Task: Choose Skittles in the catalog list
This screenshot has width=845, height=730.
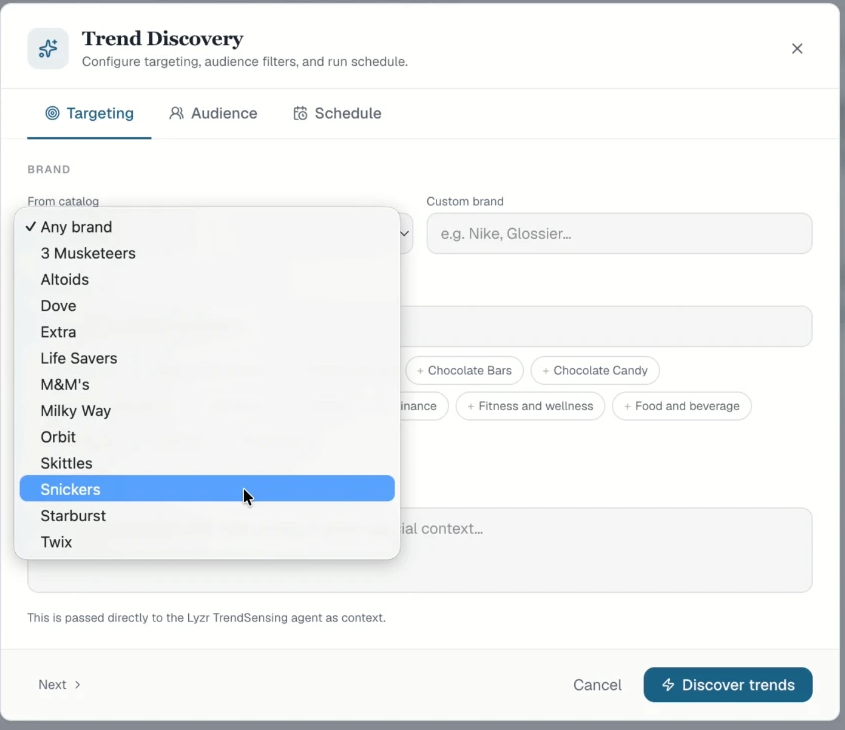Action: coord(207,463)
